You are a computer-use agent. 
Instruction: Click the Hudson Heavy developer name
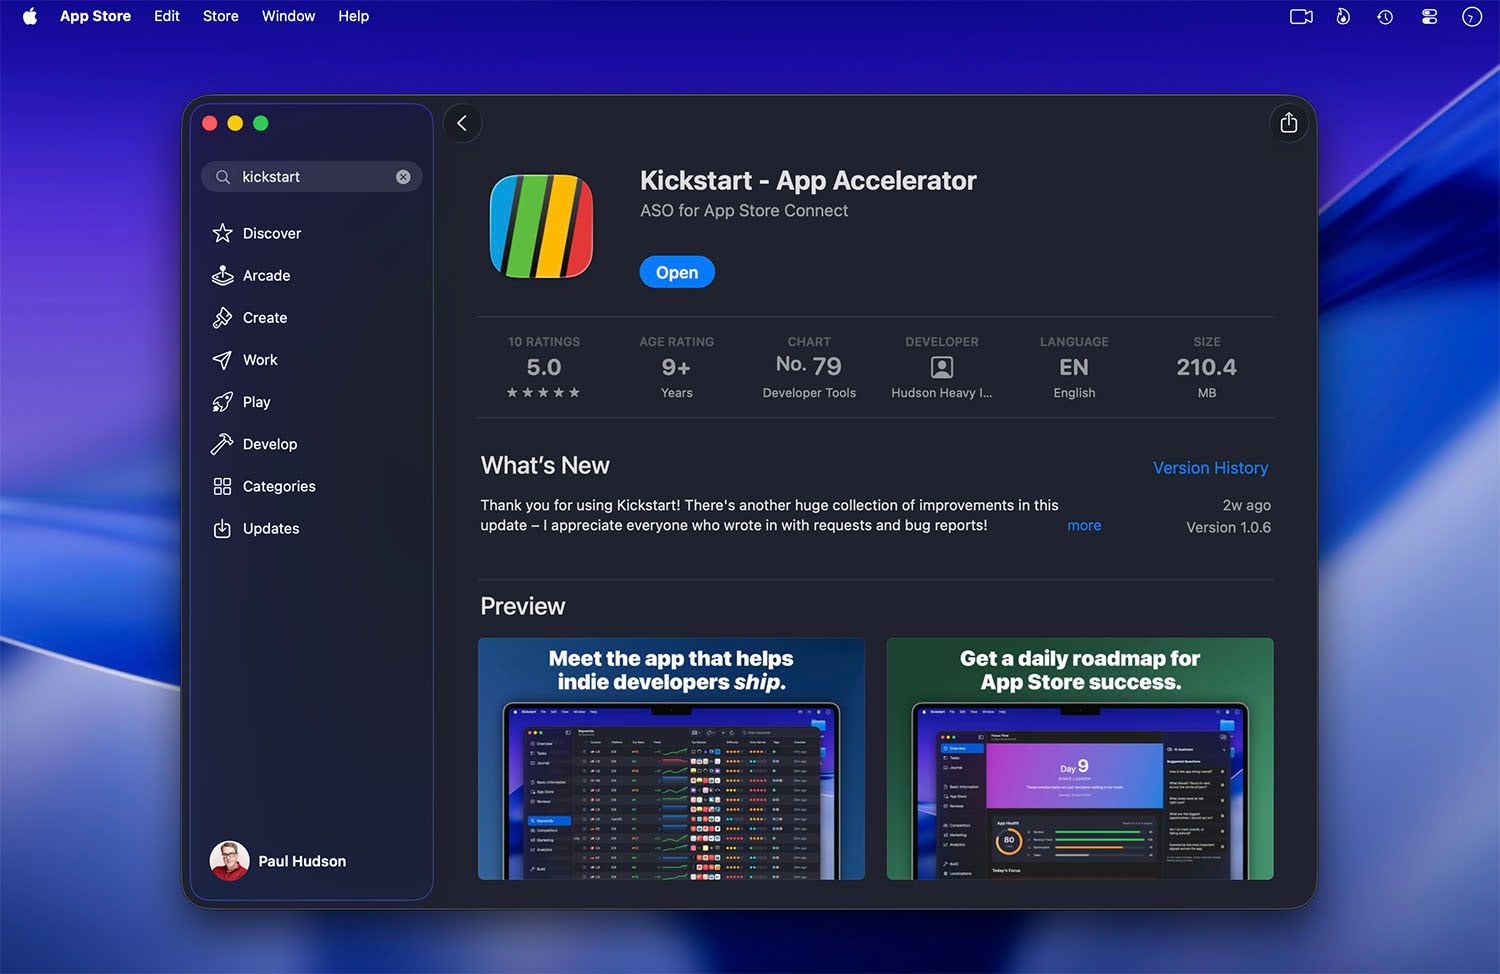[x=942, y=393]
